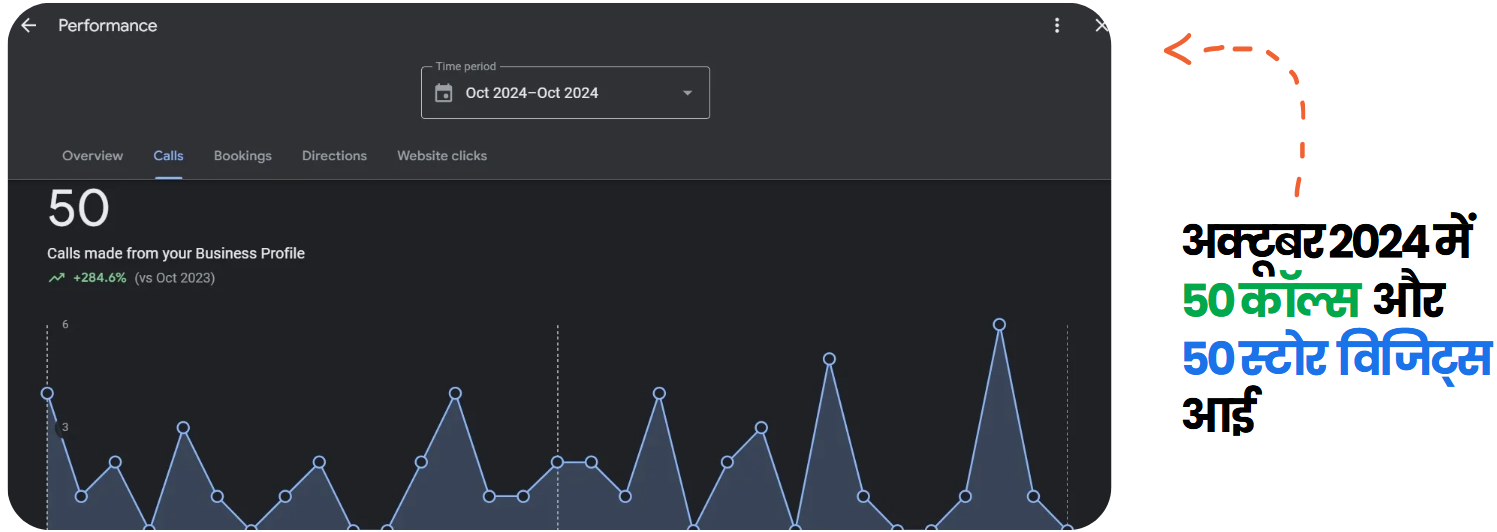
Task: Open the three-dot more options menu
Action: [x=1057, y=26]
